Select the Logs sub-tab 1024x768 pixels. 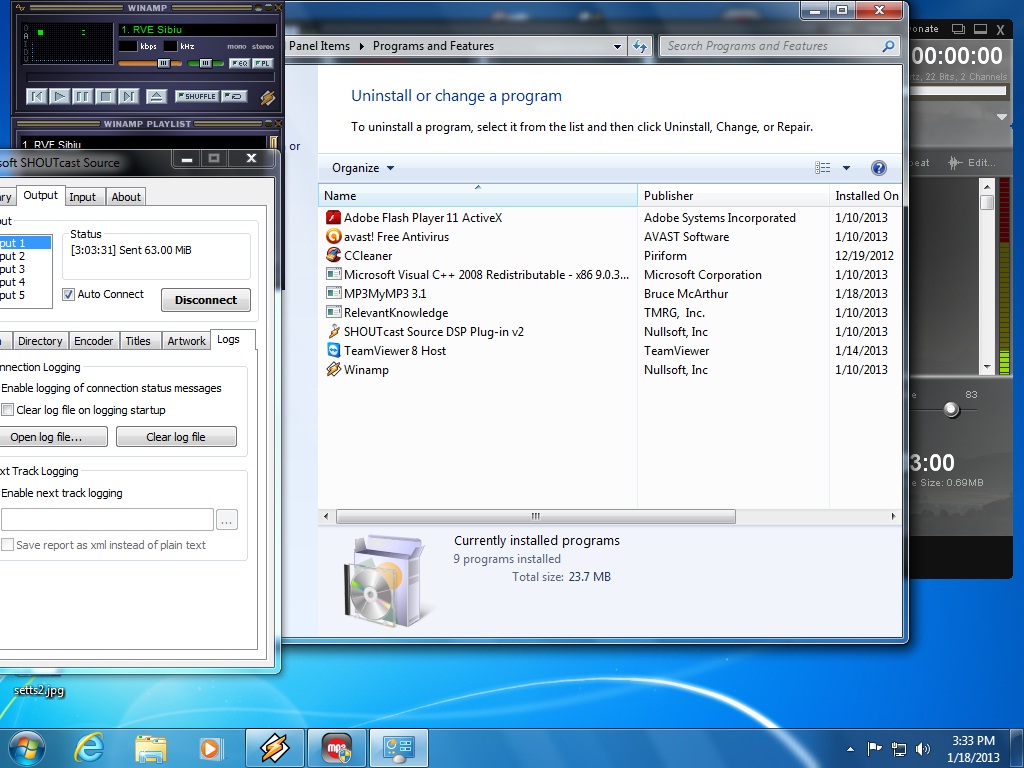point(229,340)
